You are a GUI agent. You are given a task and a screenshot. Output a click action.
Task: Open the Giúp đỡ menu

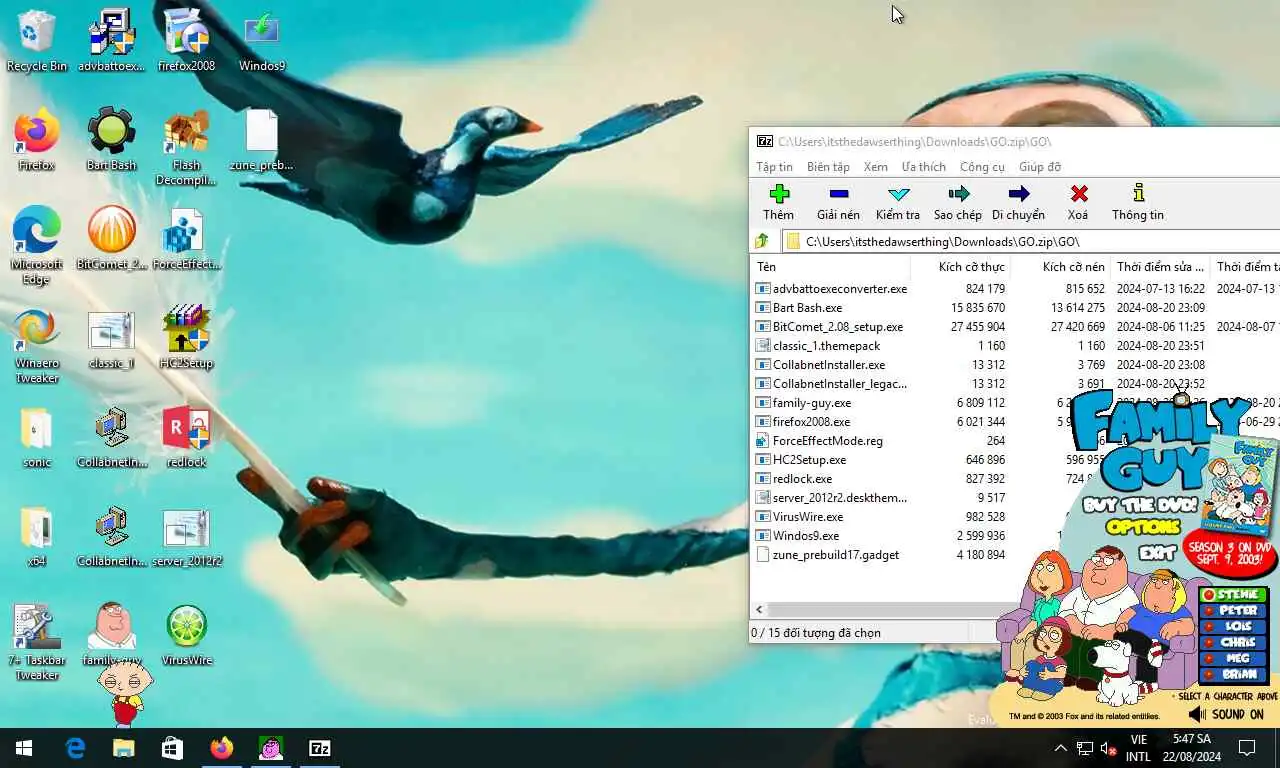click(1040, 167)
